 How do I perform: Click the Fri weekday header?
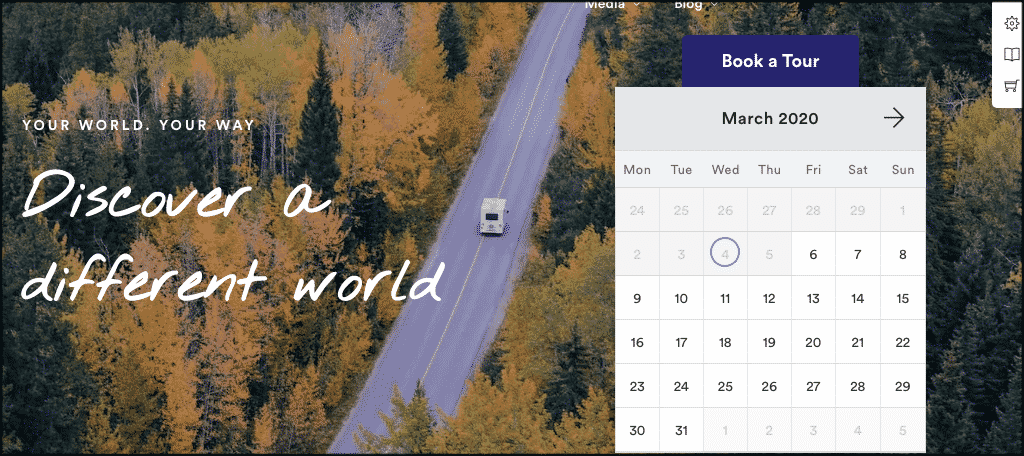coord(813,170)
